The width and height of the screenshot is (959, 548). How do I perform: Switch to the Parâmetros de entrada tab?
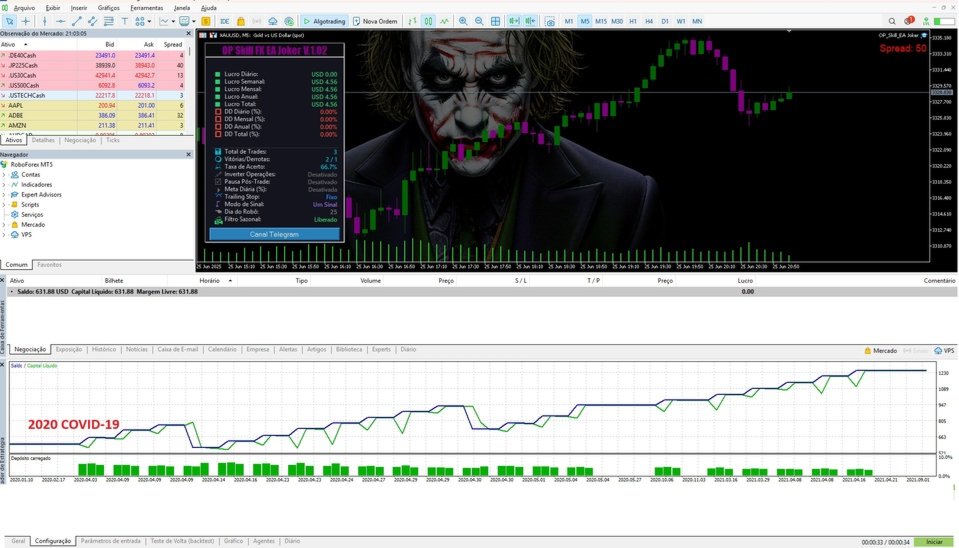coord(111,541)
